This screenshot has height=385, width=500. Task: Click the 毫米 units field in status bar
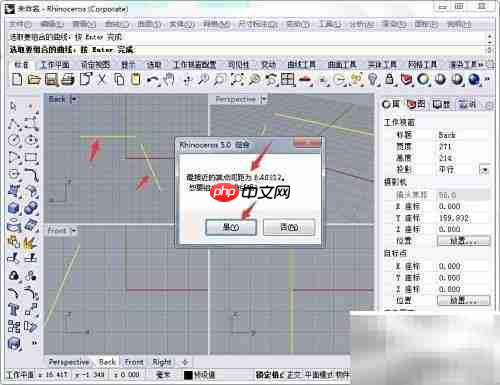(x=163, y=375)
